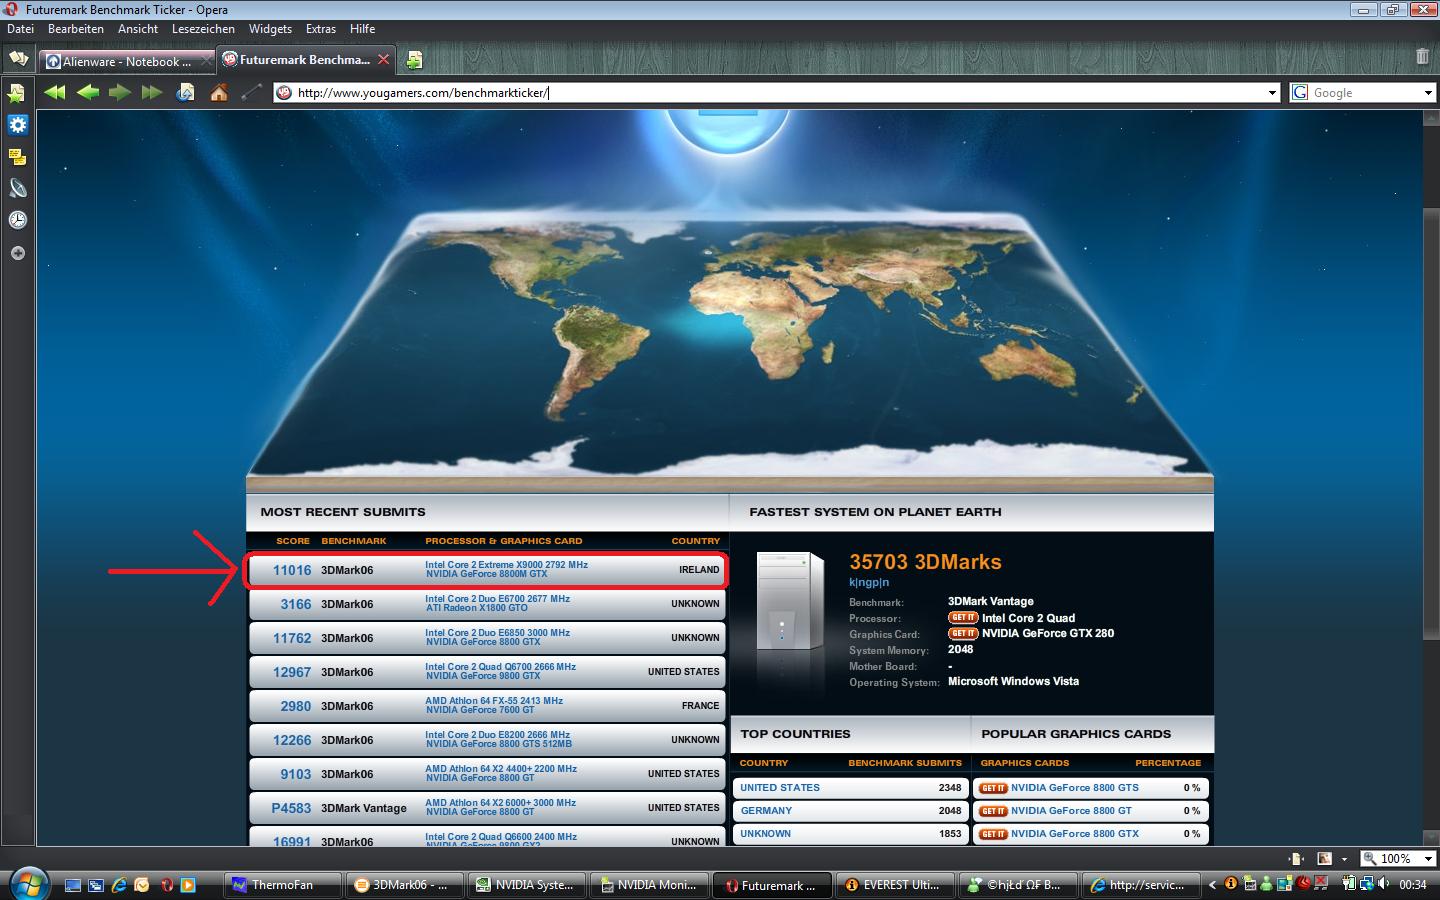Click the volume icon in system tray

pos(1383,884)
